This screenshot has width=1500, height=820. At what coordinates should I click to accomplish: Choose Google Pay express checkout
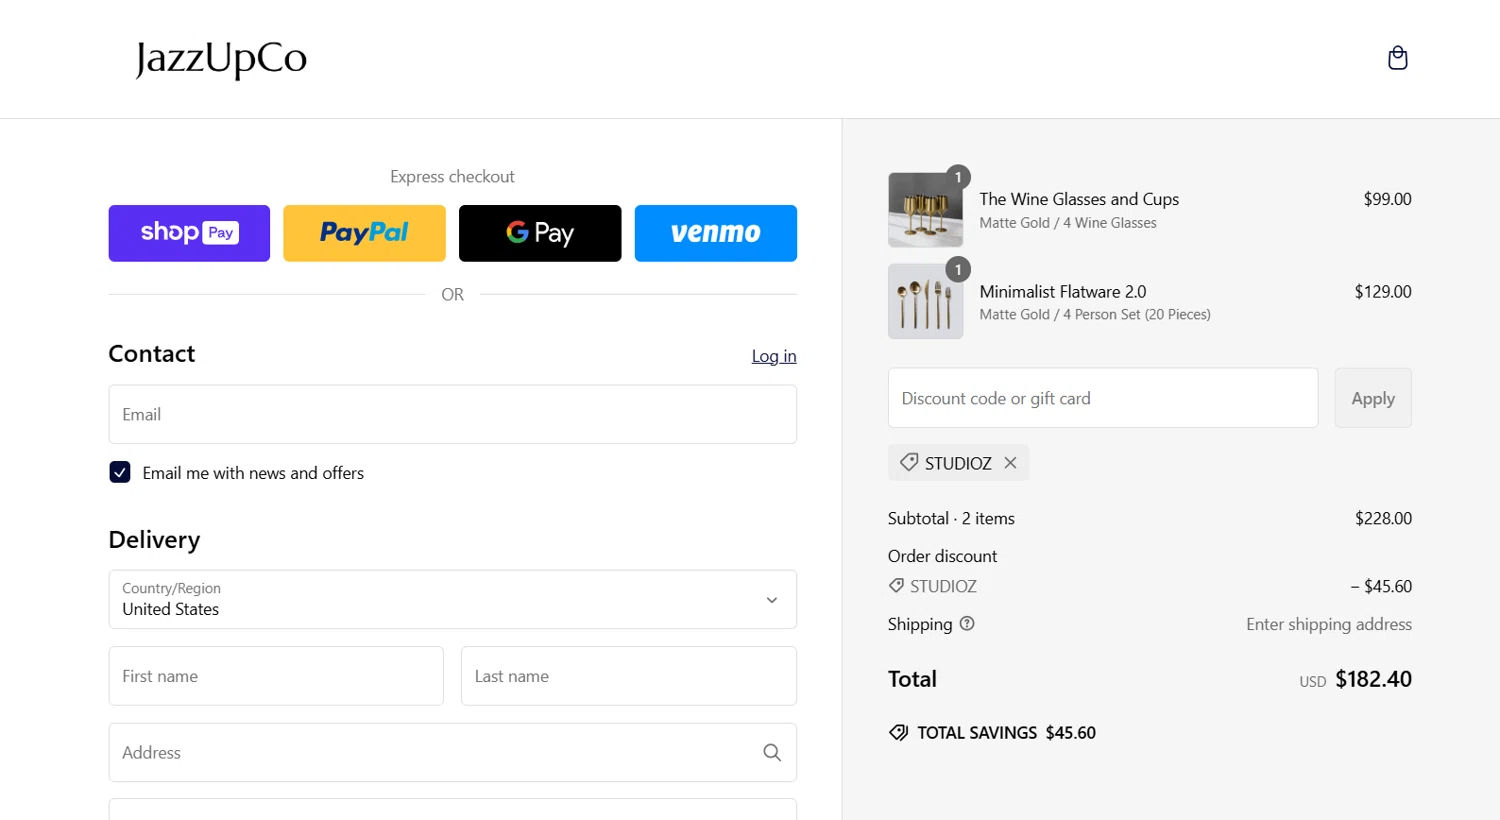[x=540, y=233]
